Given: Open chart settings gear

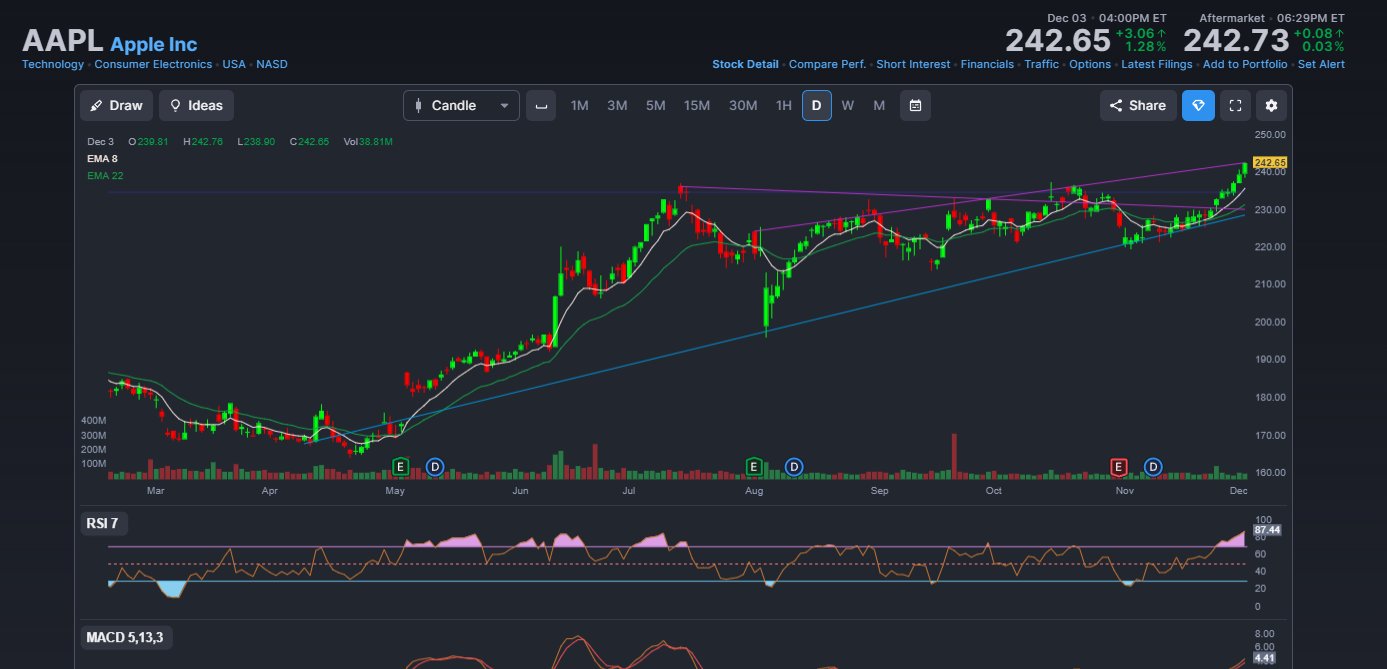Looking at the screenshot, I should point(1271,105).
